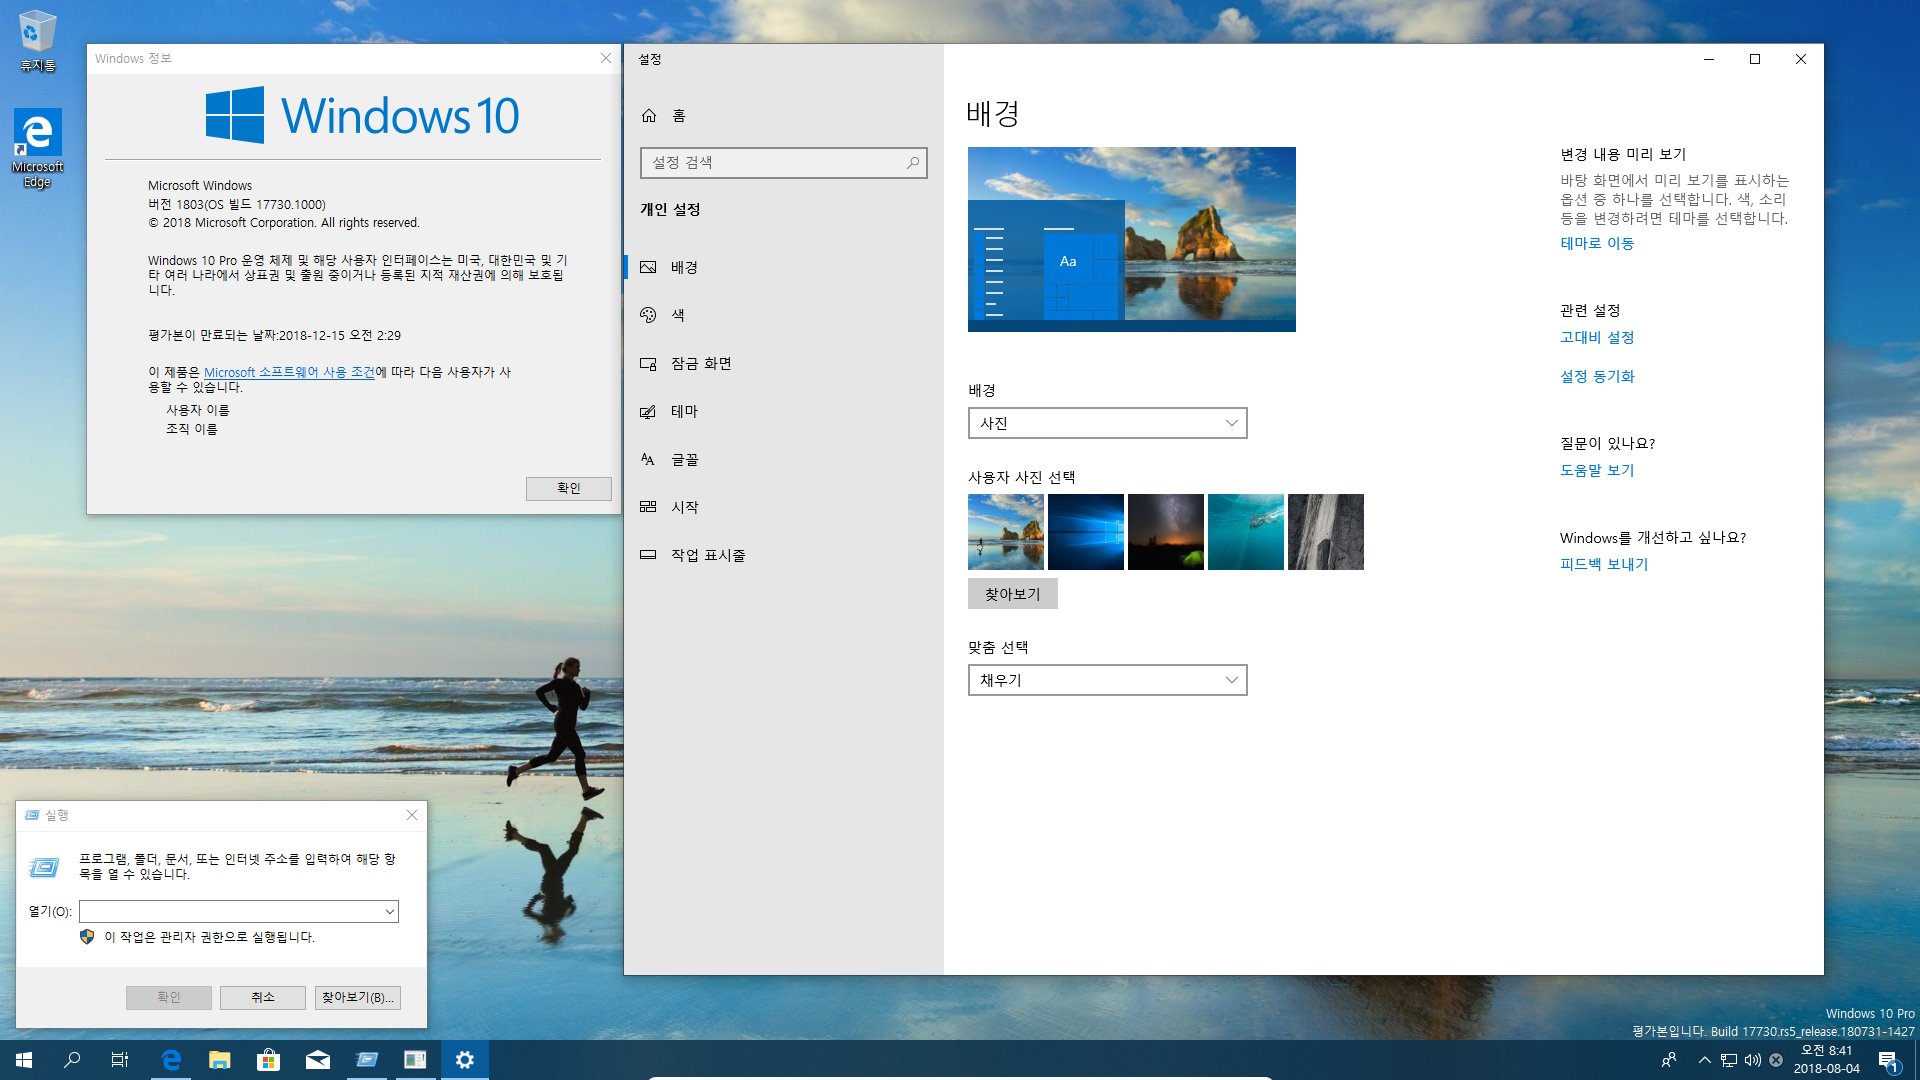
Task: Open Task View on the taskbar
Action: pyautogui.click(x=120, y=1060)
